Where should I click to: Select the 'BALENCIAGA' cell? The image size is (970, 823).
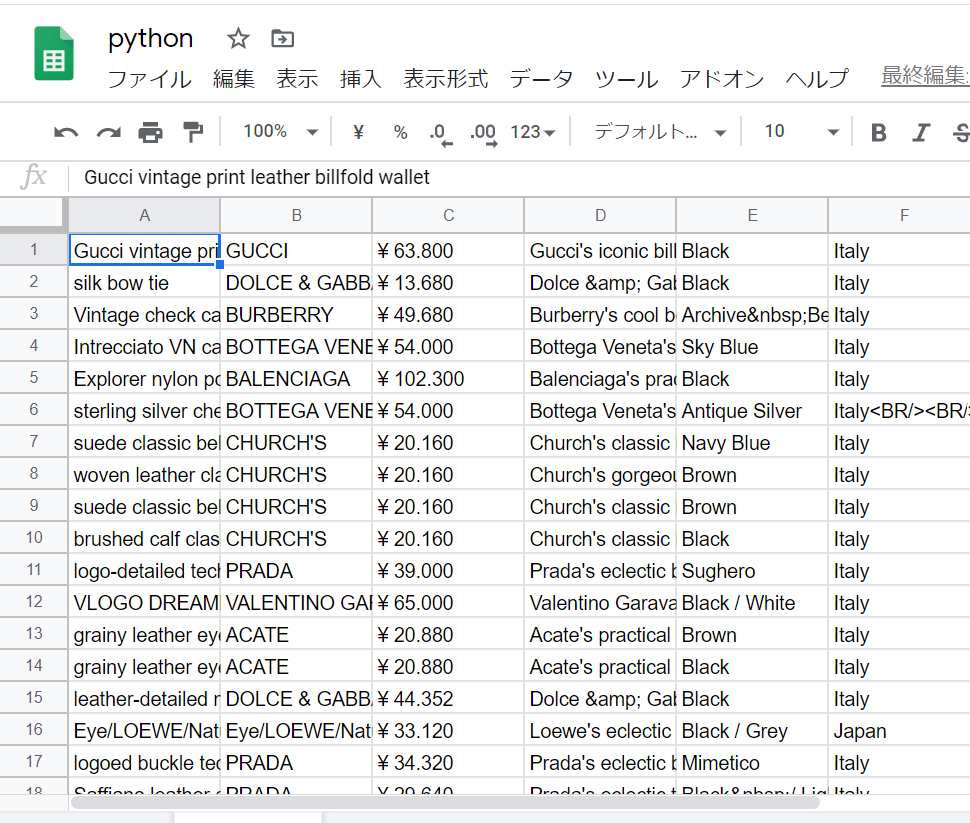point(296,378)
